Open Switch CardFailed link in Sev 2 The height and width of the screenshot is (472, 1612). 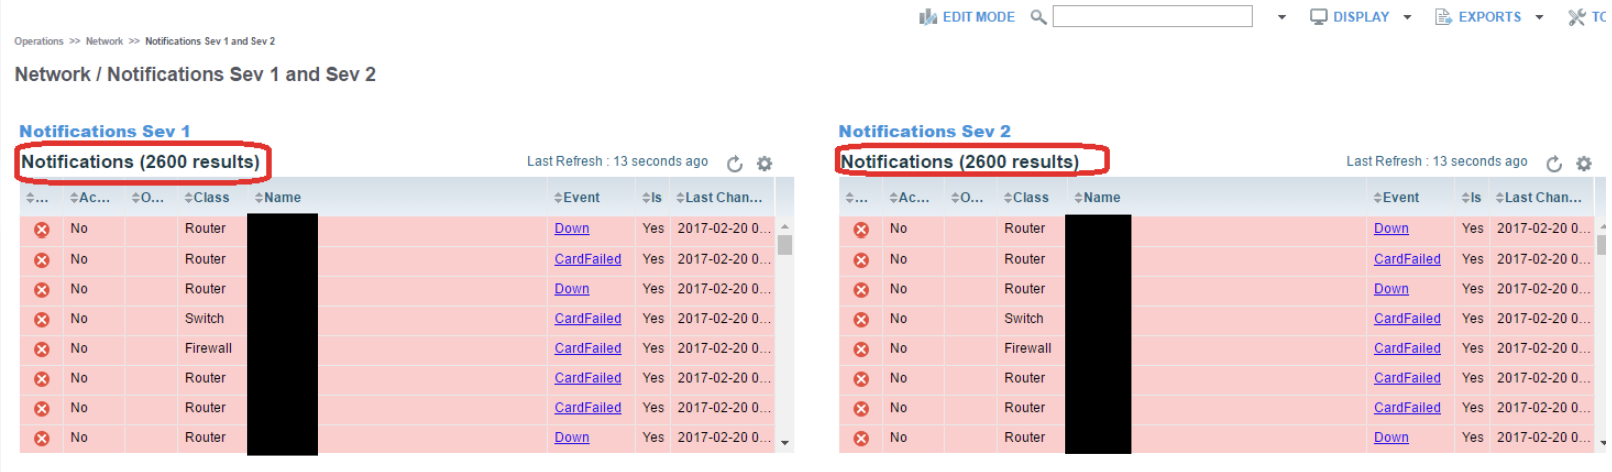[x=1407, y=319]
